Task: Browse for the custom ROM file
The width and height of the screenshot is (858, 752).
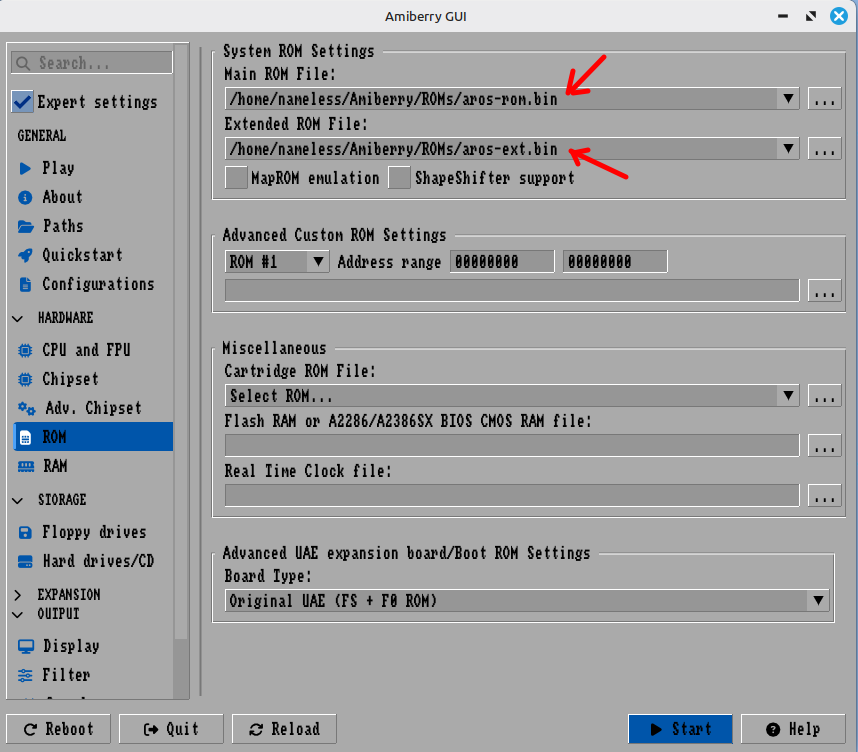Action: [x=824, y=291]
